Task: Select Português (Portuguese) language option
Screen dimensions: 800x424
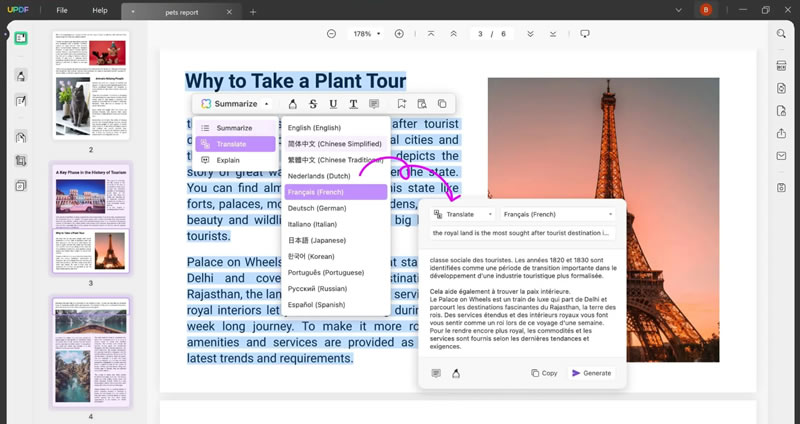Action: [x=336, y=272]
